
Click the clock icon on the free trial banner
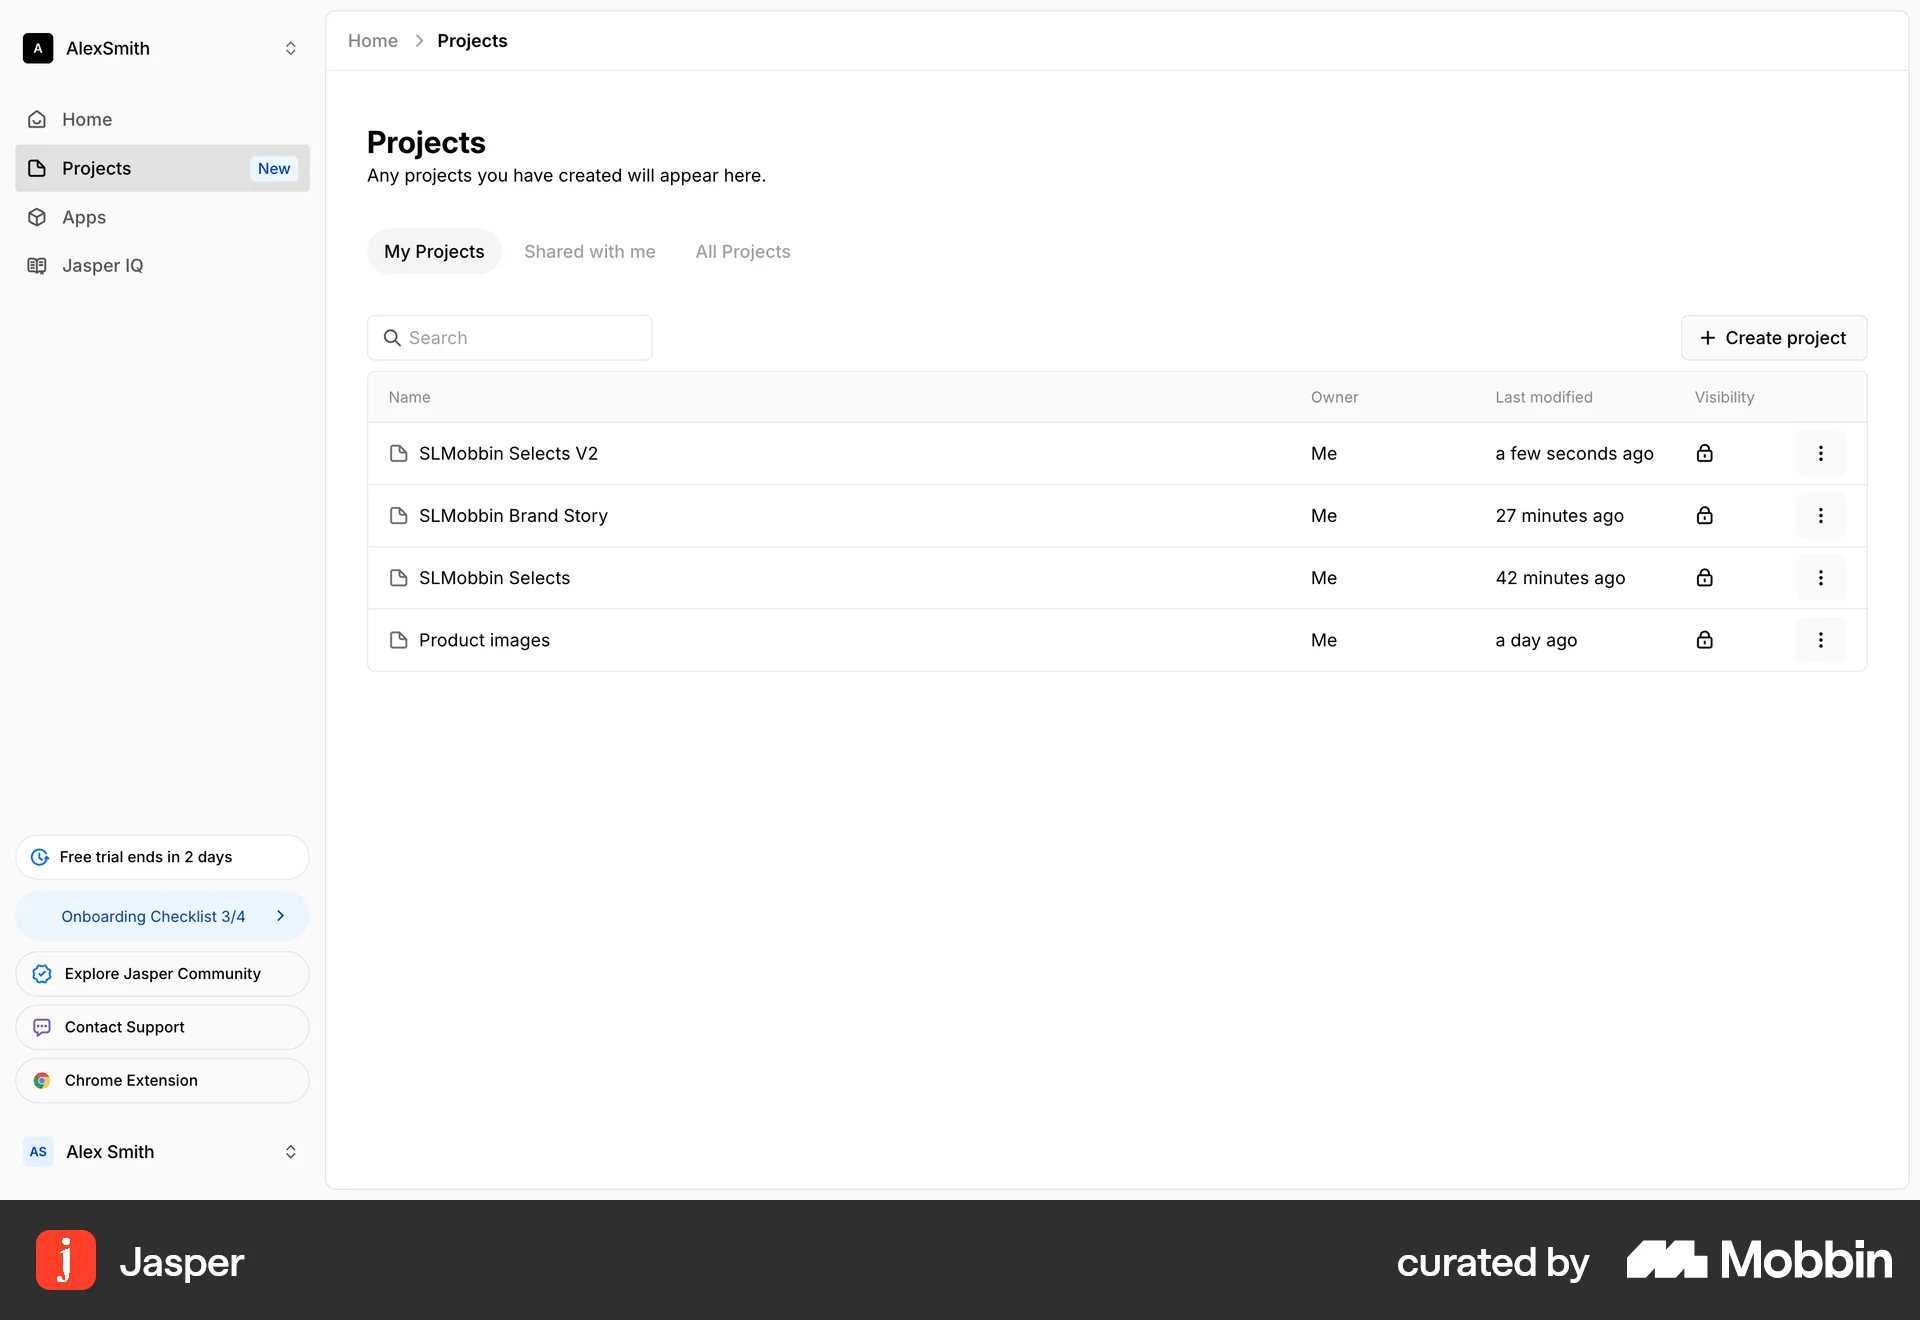[x=39, y=857]
